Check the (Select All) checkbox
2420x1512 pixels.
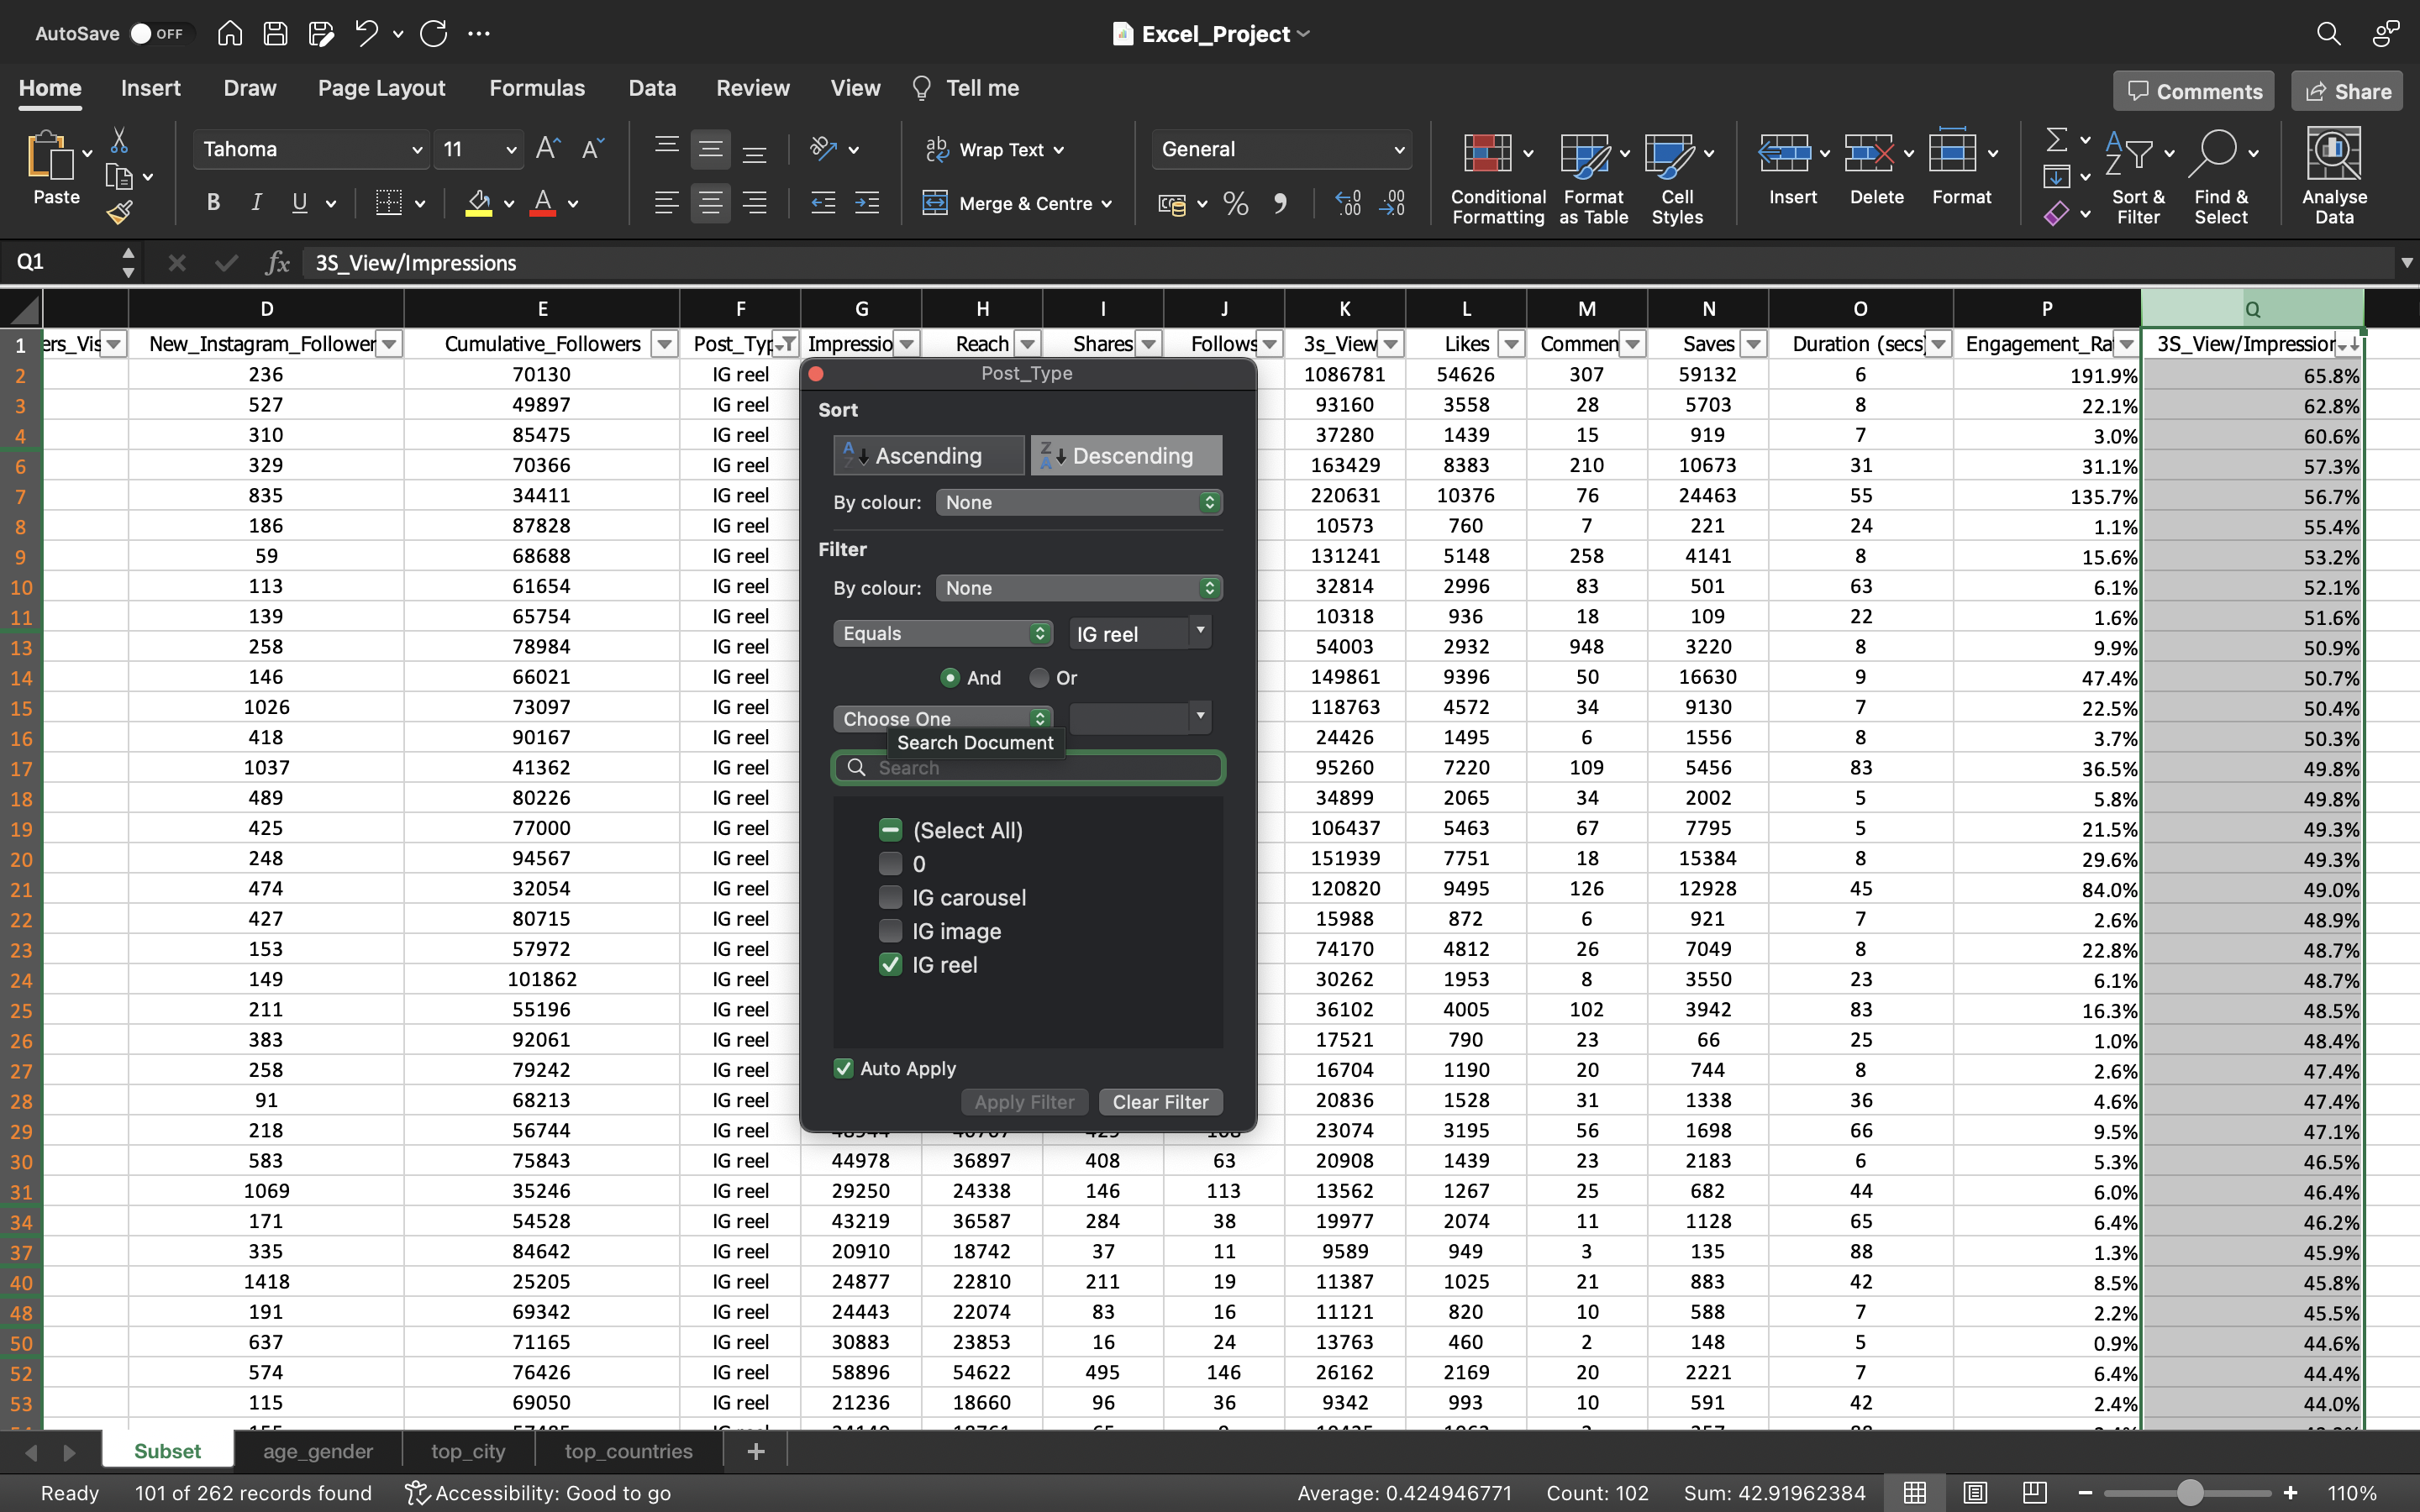pyautogui.click(x=890, y=829)
